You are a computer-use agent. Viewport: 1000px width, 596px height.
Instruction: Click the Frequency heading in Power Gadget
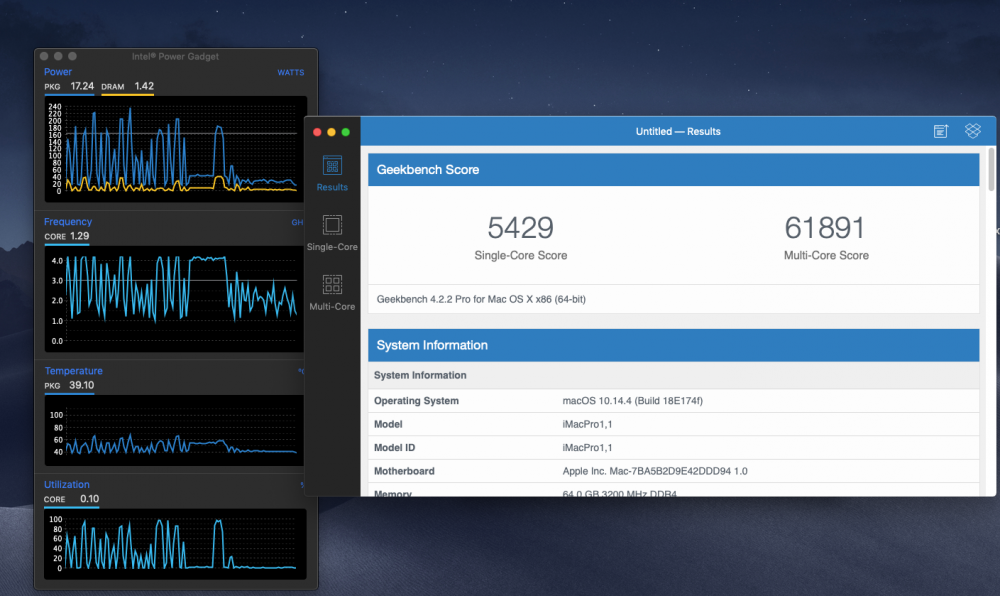[68, 222]
